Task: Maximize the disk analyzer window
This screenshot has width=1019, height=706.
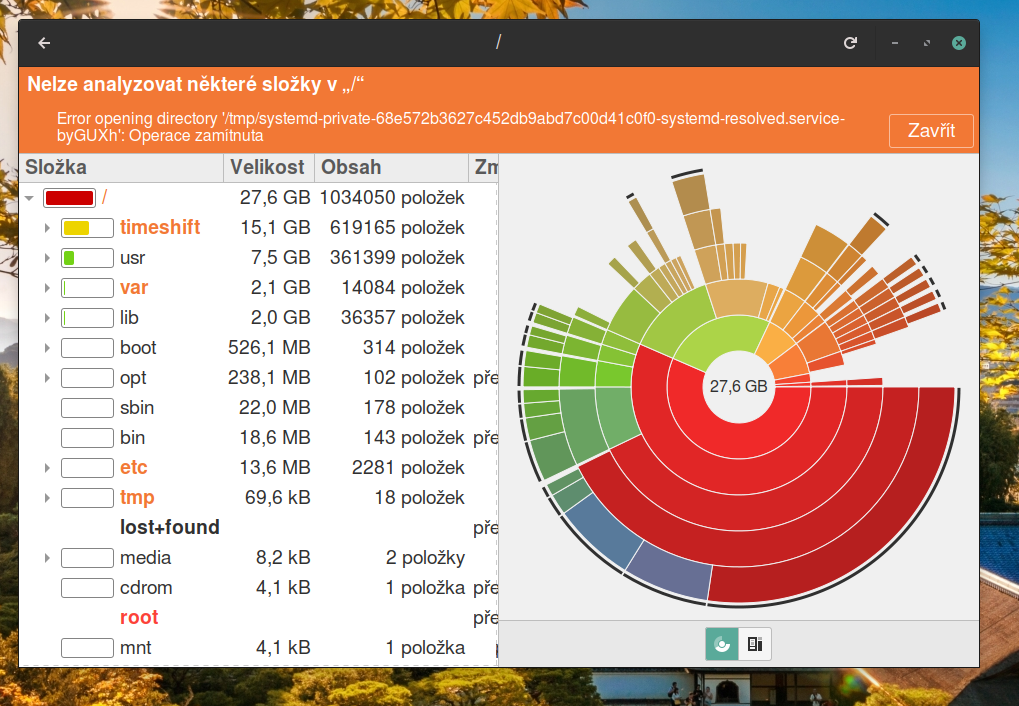Action: tap(927, 43)
